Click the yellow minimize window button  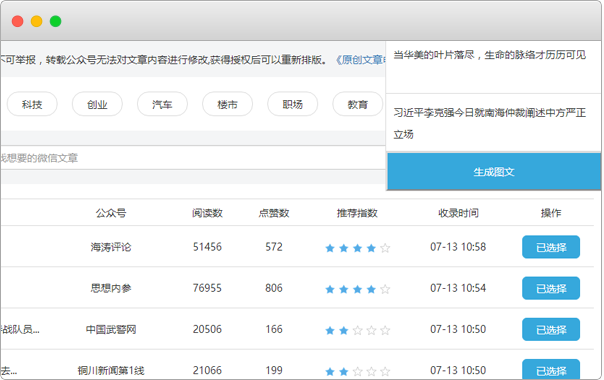pos(37,21)
